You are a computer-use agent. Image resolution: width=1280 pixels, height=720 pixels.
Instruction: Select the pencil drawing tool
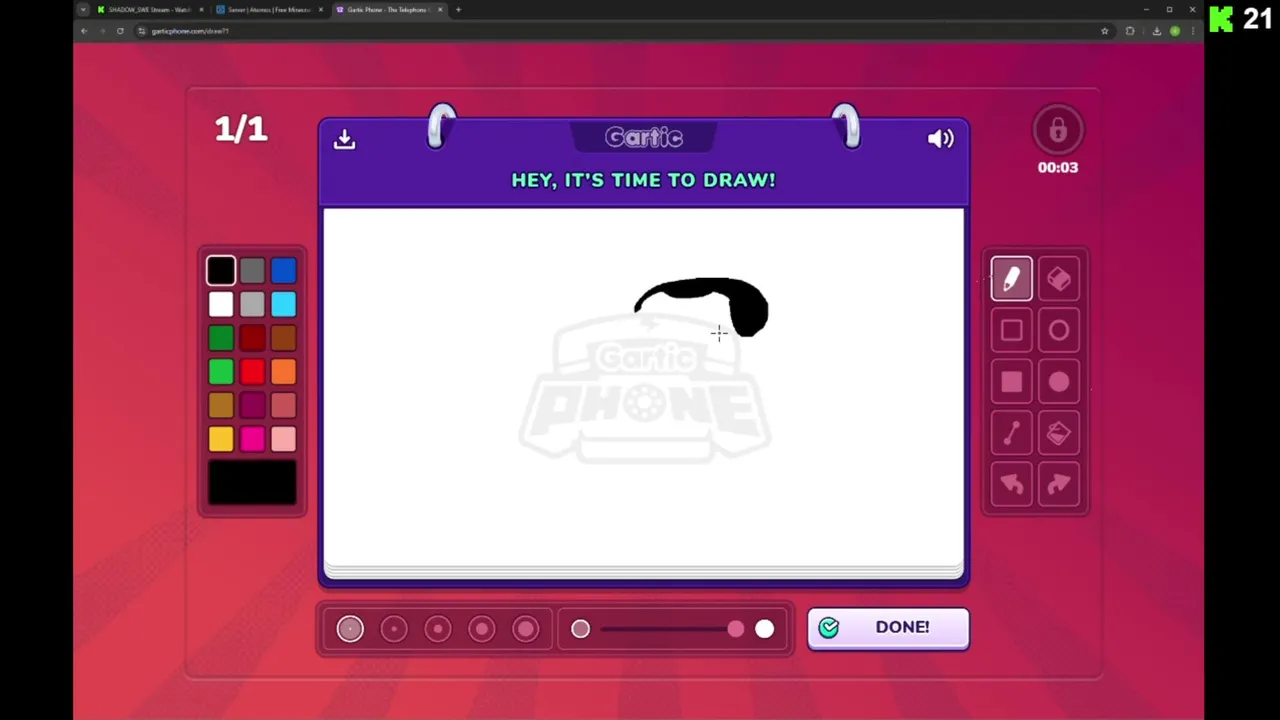tap(1011, 279)
